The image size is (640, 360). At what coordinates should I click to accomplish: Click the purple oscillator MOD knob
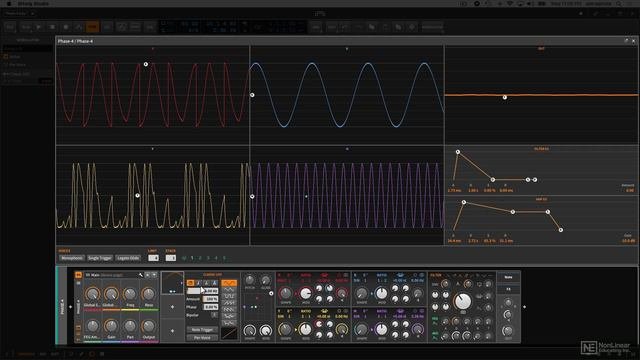[381, 329]
